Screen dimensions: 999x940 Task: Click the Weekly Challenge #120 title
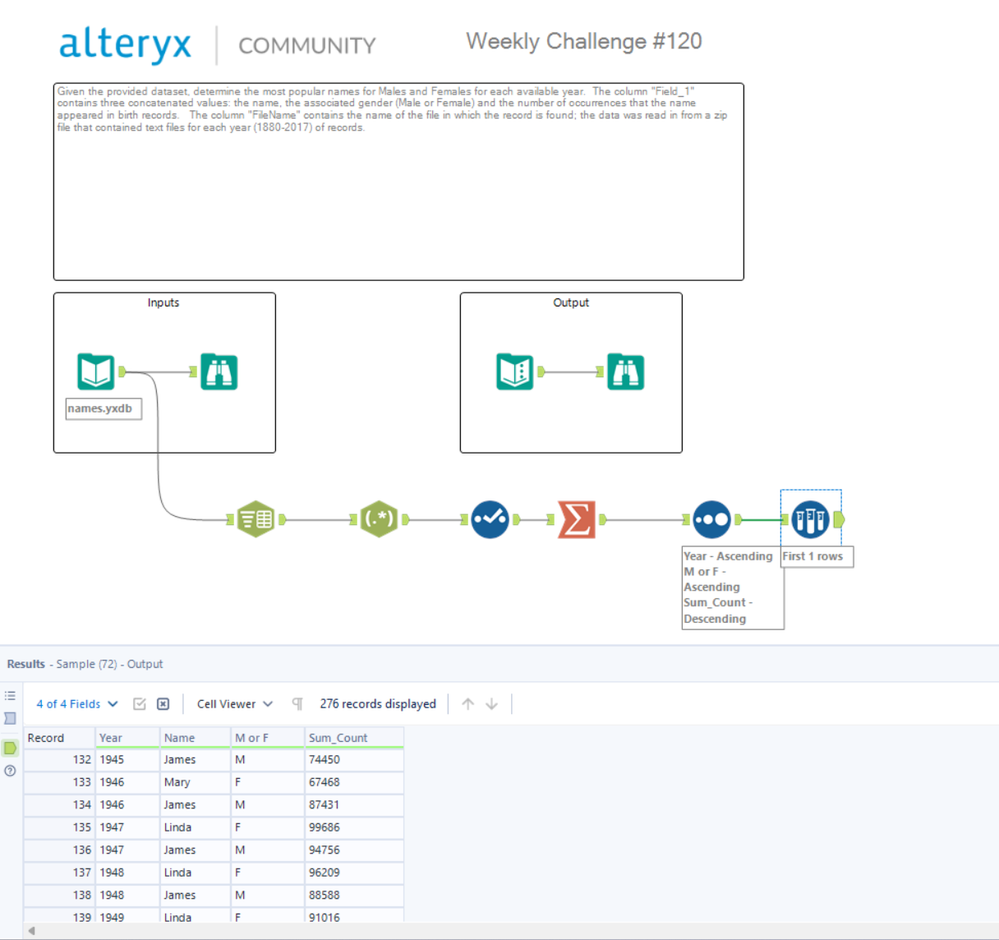[584, 41]
